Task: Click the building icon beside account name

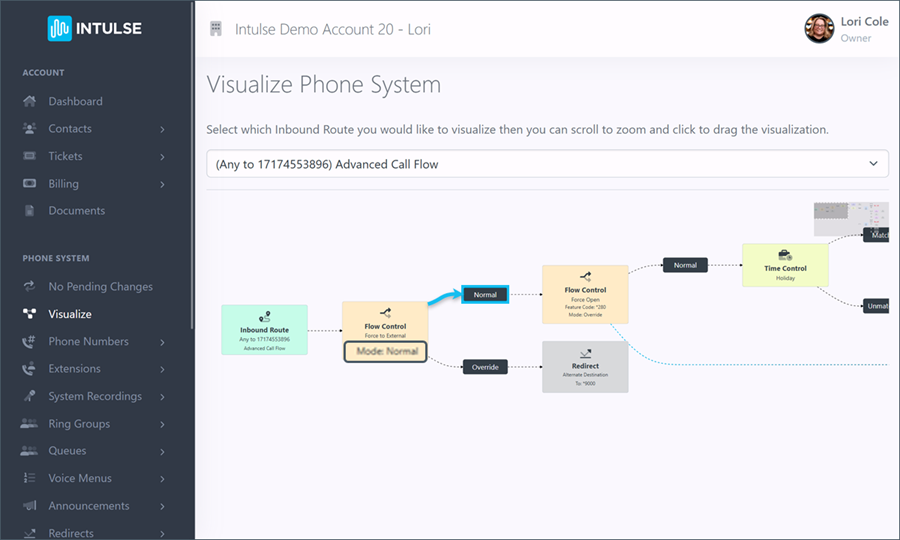Action: coord(216,29)
